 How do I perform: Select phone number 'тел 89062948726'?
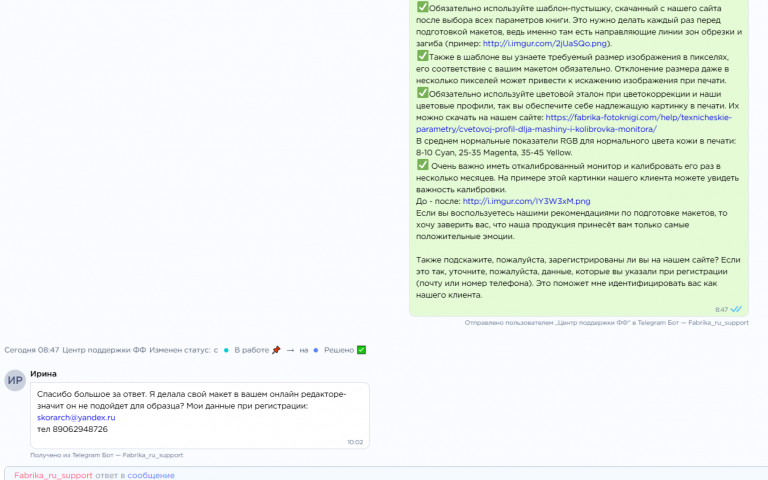click(72, 429)
